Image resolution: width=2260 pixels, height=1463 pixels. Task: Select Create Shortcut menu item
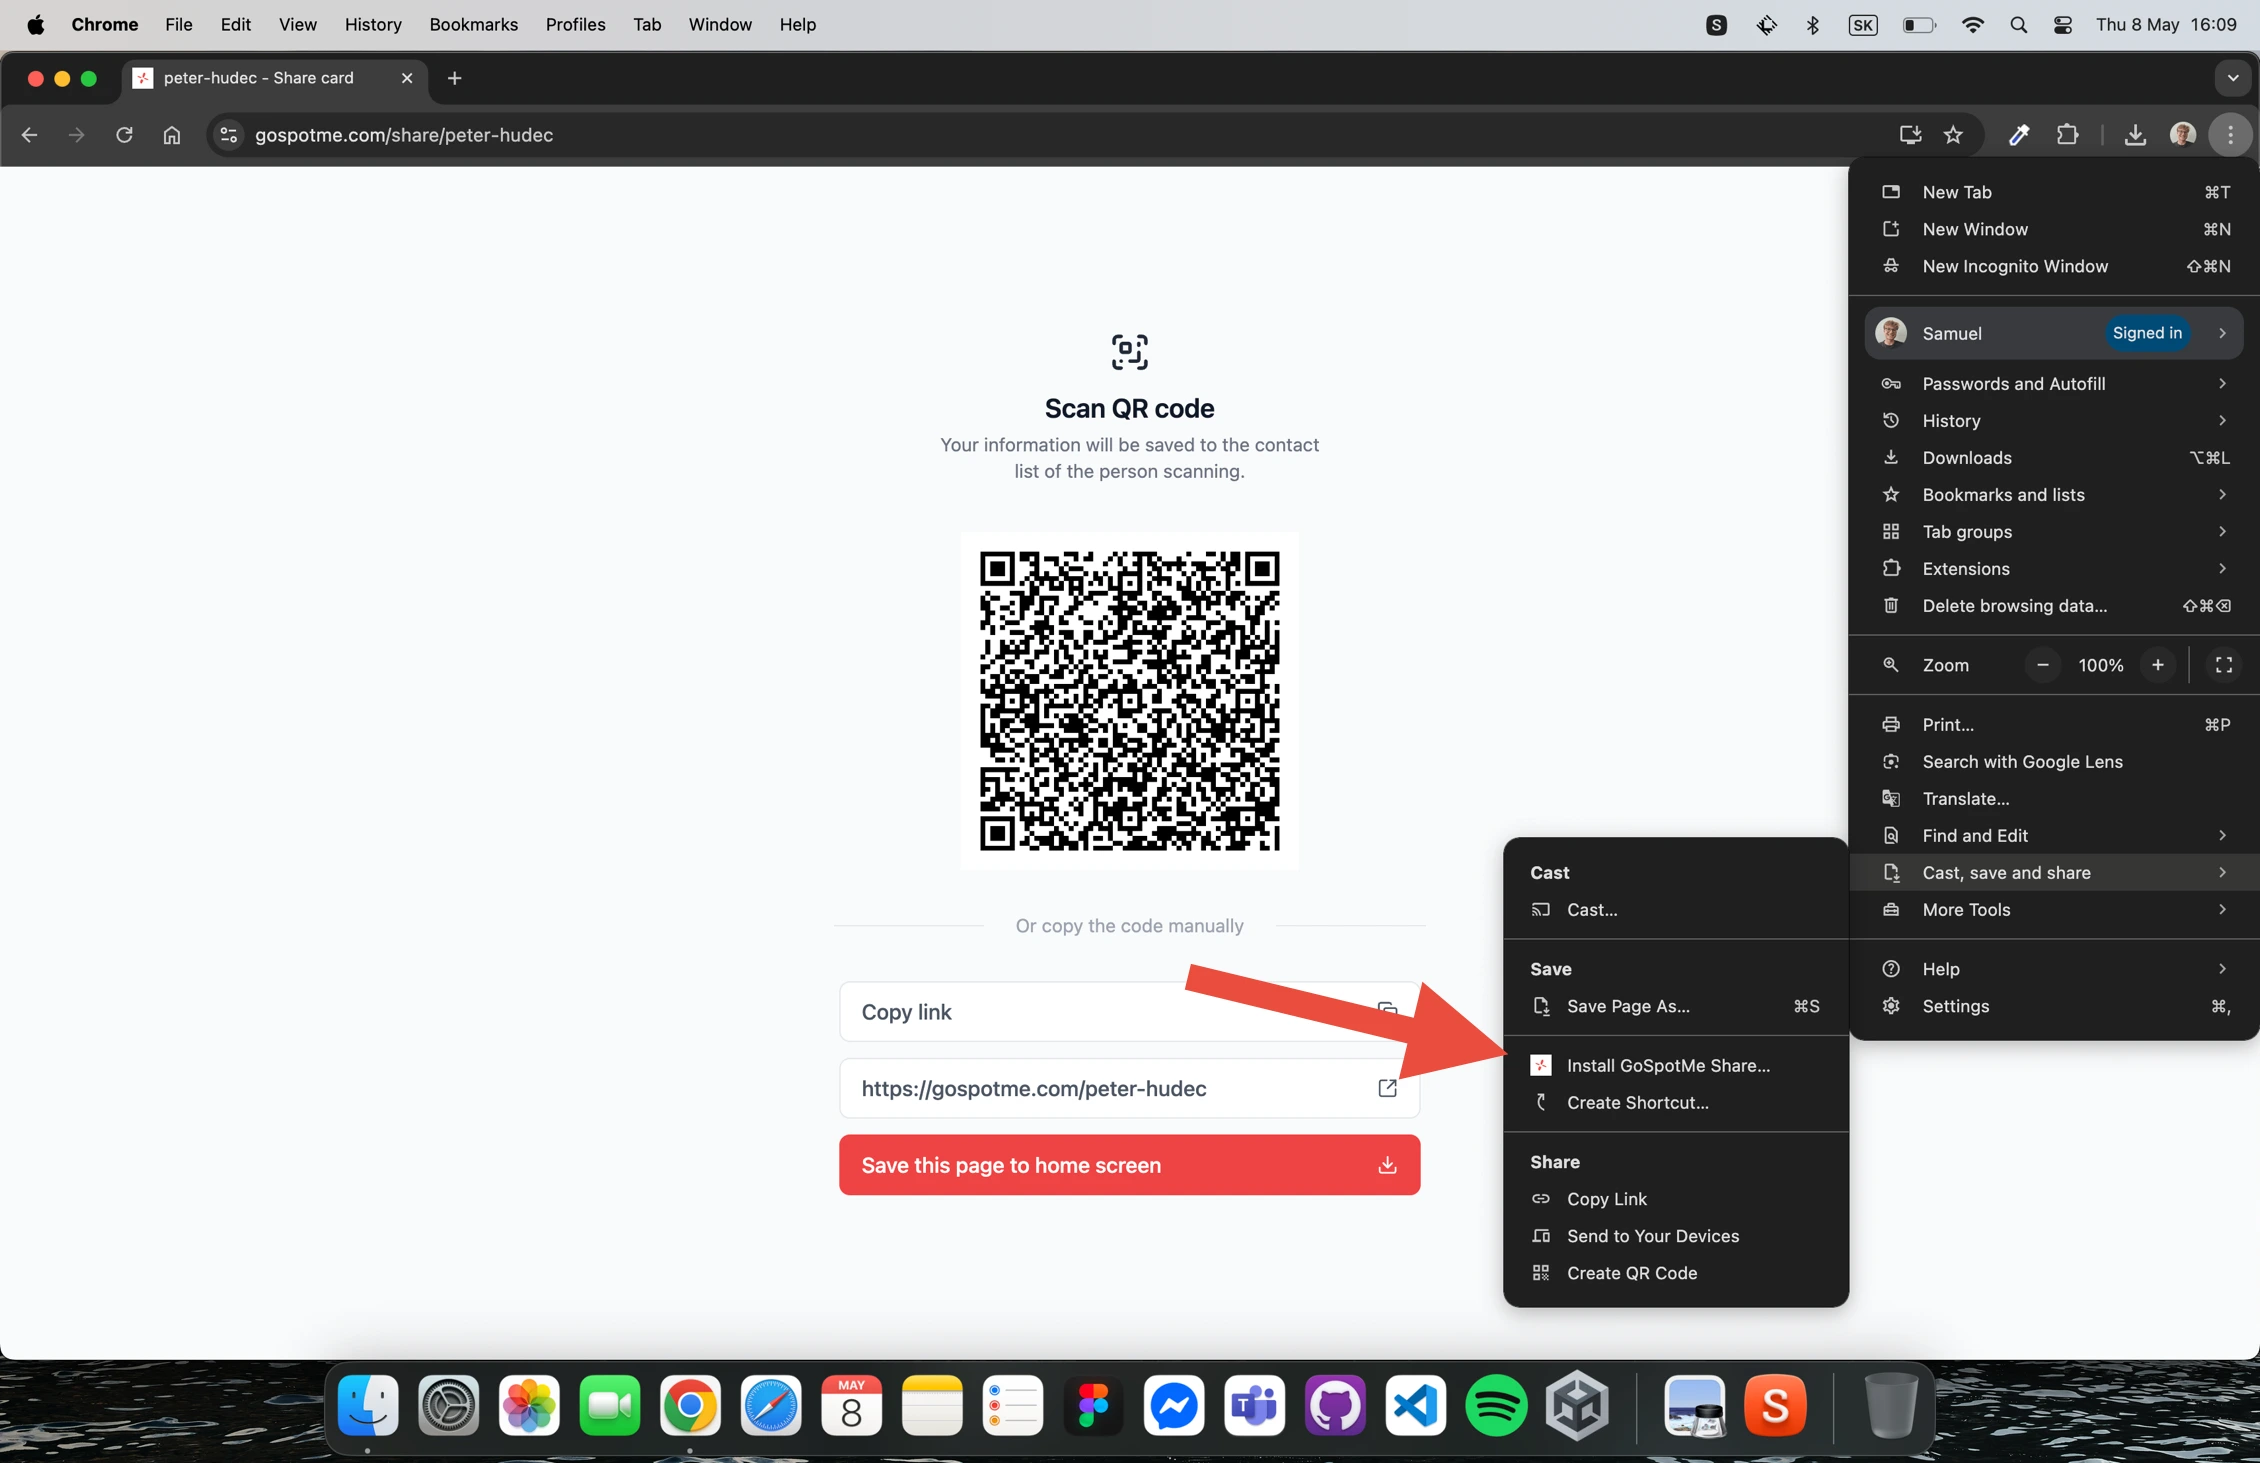coord(1676,1103)
